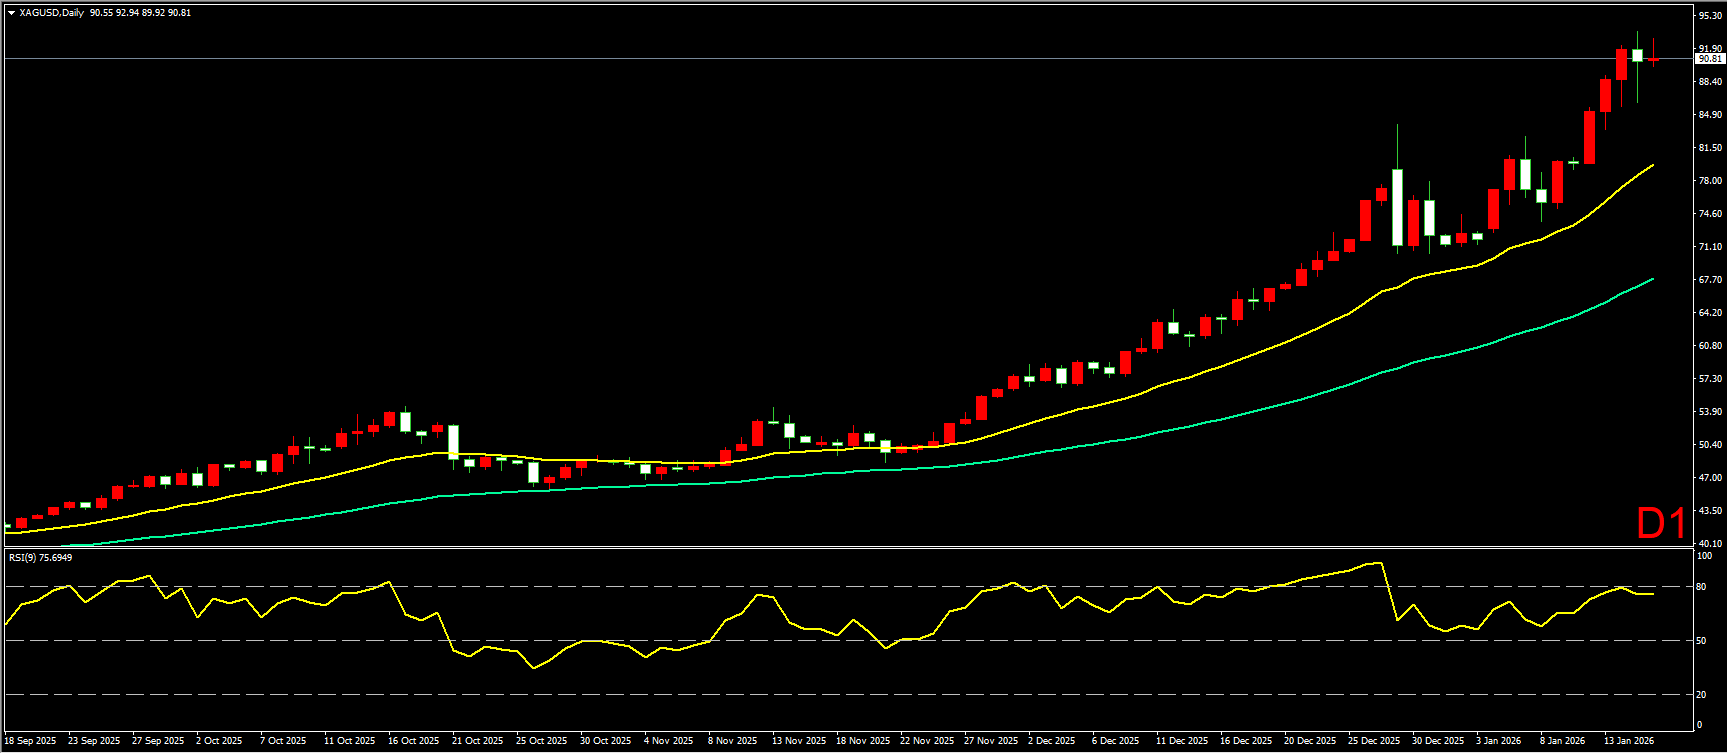Click the XAGUSD,Daily chart title text
The image size is (1727, 754).
click(x=52, y=13)
